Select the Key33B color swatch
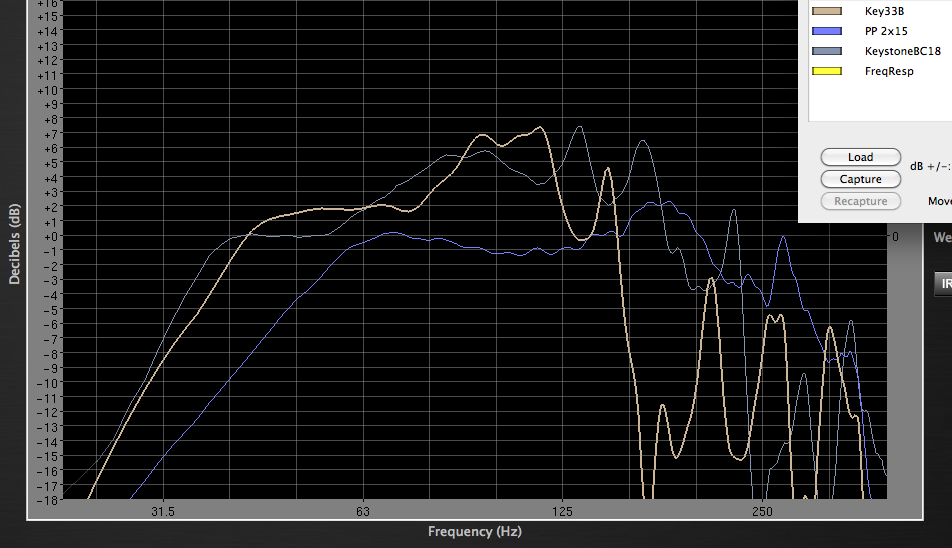Screen dimensions: 952x548 coord(827,11)
